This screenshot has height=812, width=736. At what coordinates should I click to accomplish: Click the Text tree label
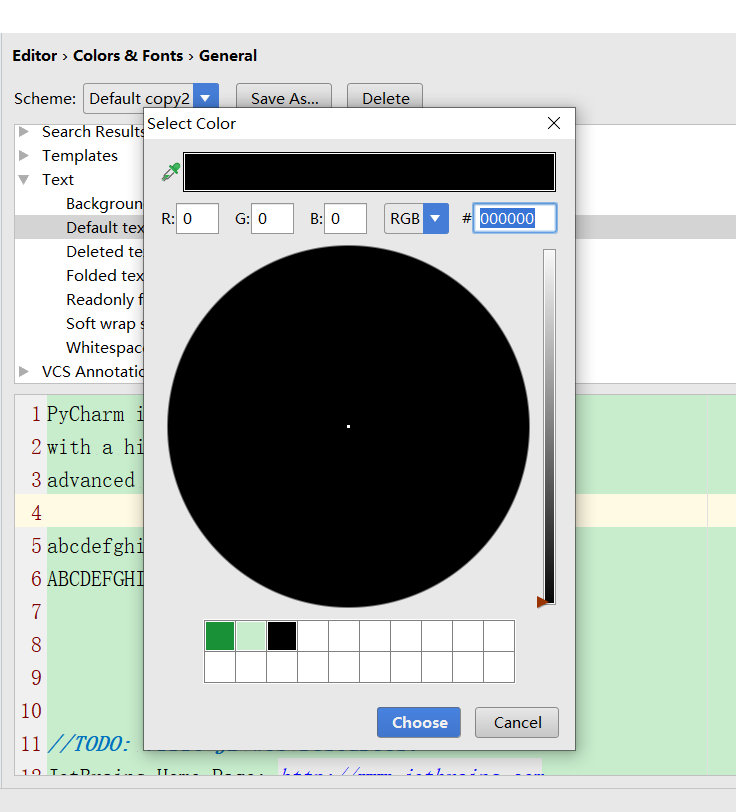click(57, 179)
